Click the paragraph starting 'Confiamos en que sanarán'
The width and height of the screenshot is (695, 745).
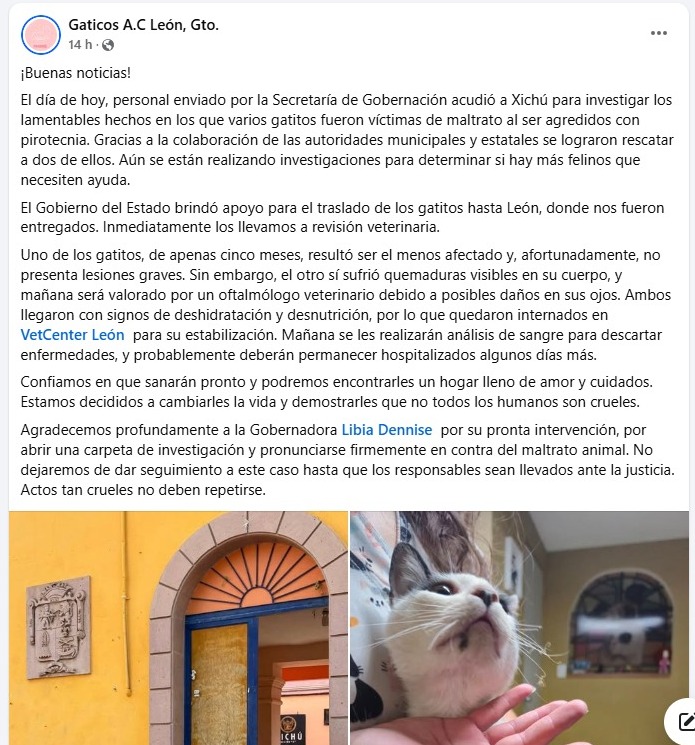pyautogui.click(x=336, y=392)
